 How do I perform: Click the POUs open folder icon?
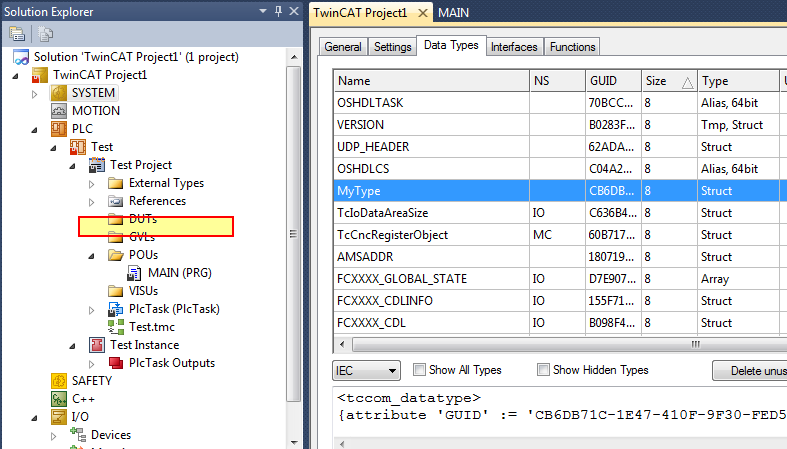[x=115, y=255]
